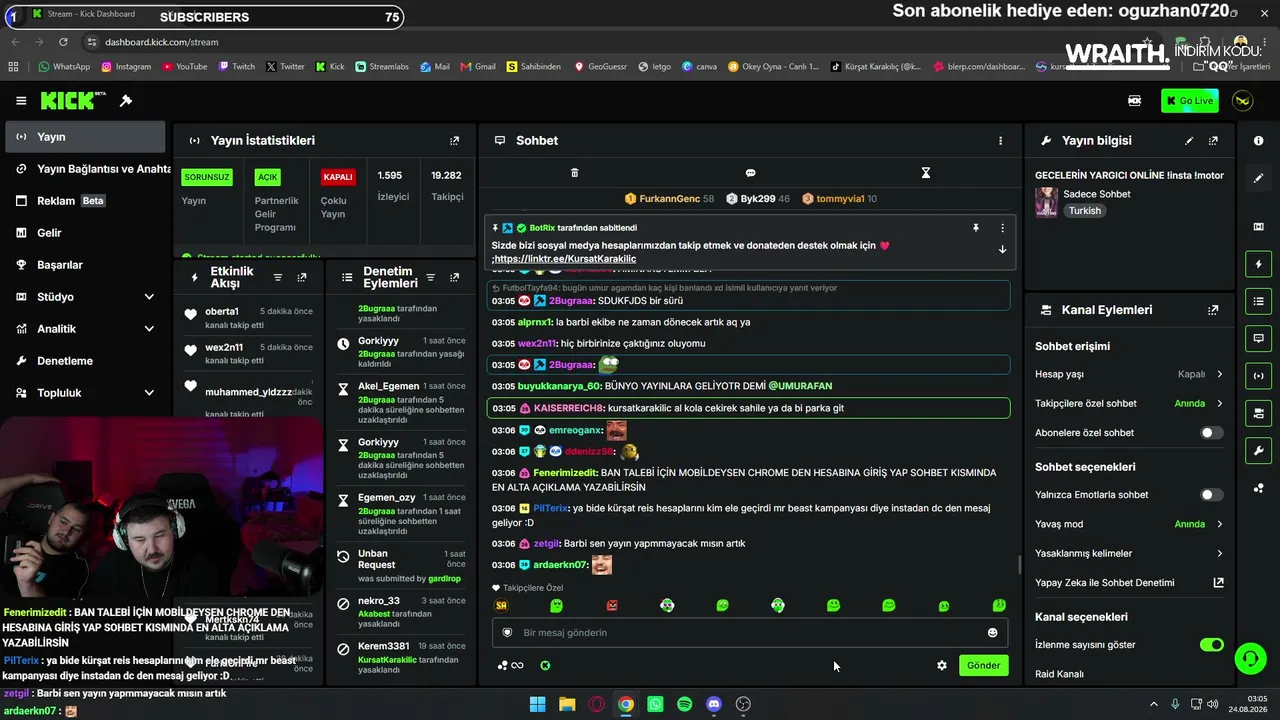
Task: Pop out the Yayın İstatistikleri panel
Action: pos(455,141)
